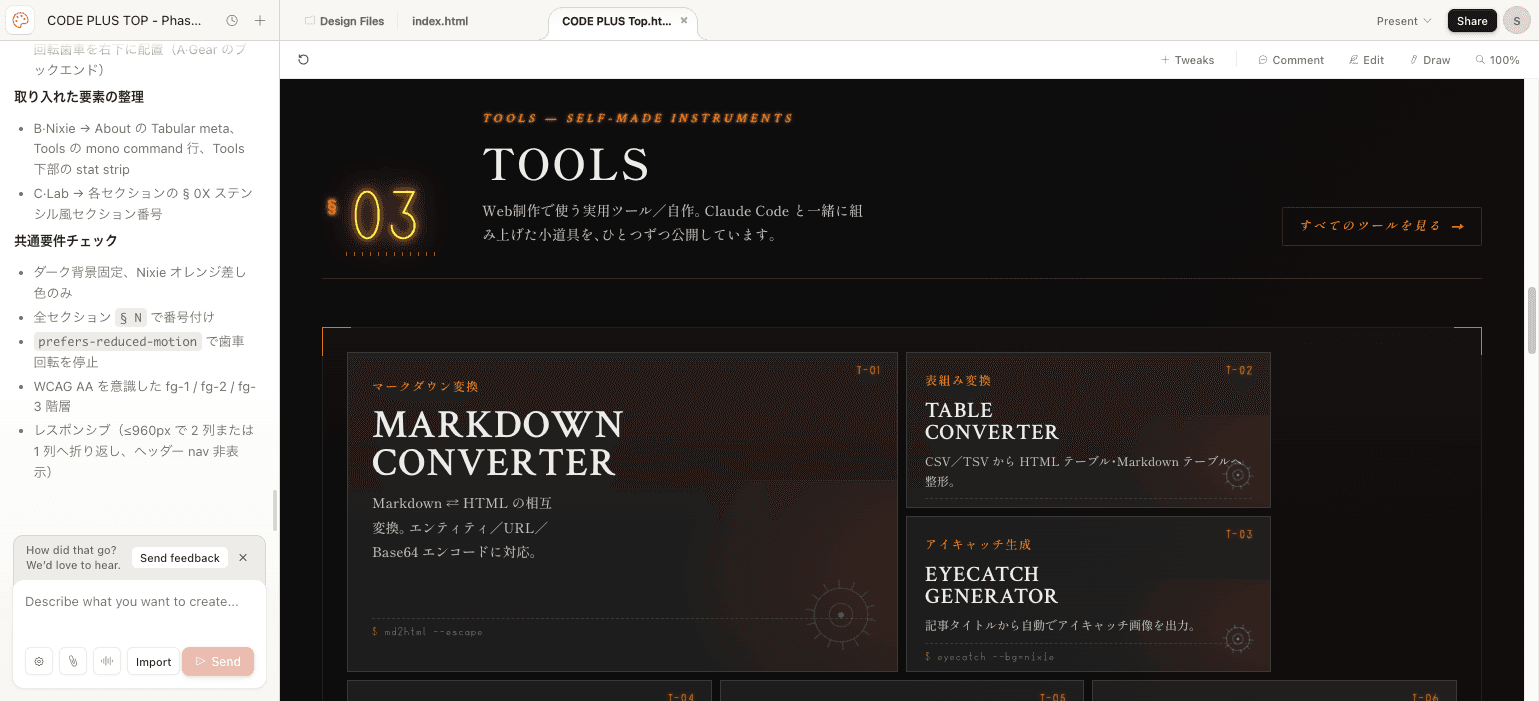
Task: Click the Share button
Action: 1472,21
